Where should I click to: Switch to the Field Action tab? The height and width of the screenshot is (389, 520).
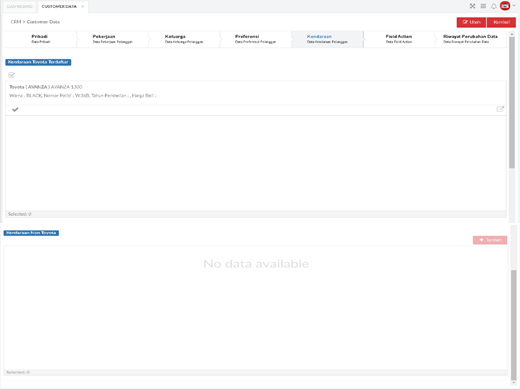[x=399, y=39]
